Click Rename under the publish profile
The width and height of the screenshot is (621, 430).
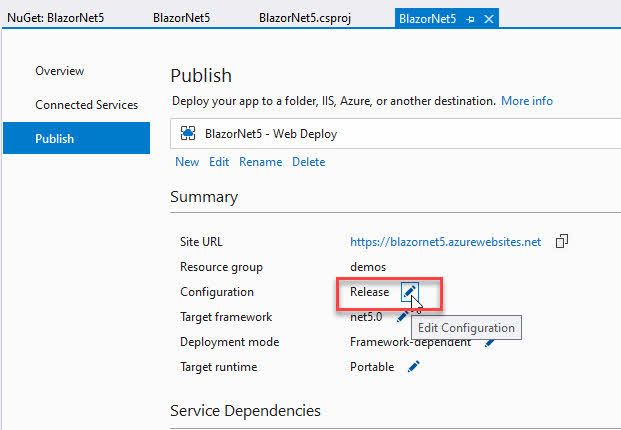[260, 162]
